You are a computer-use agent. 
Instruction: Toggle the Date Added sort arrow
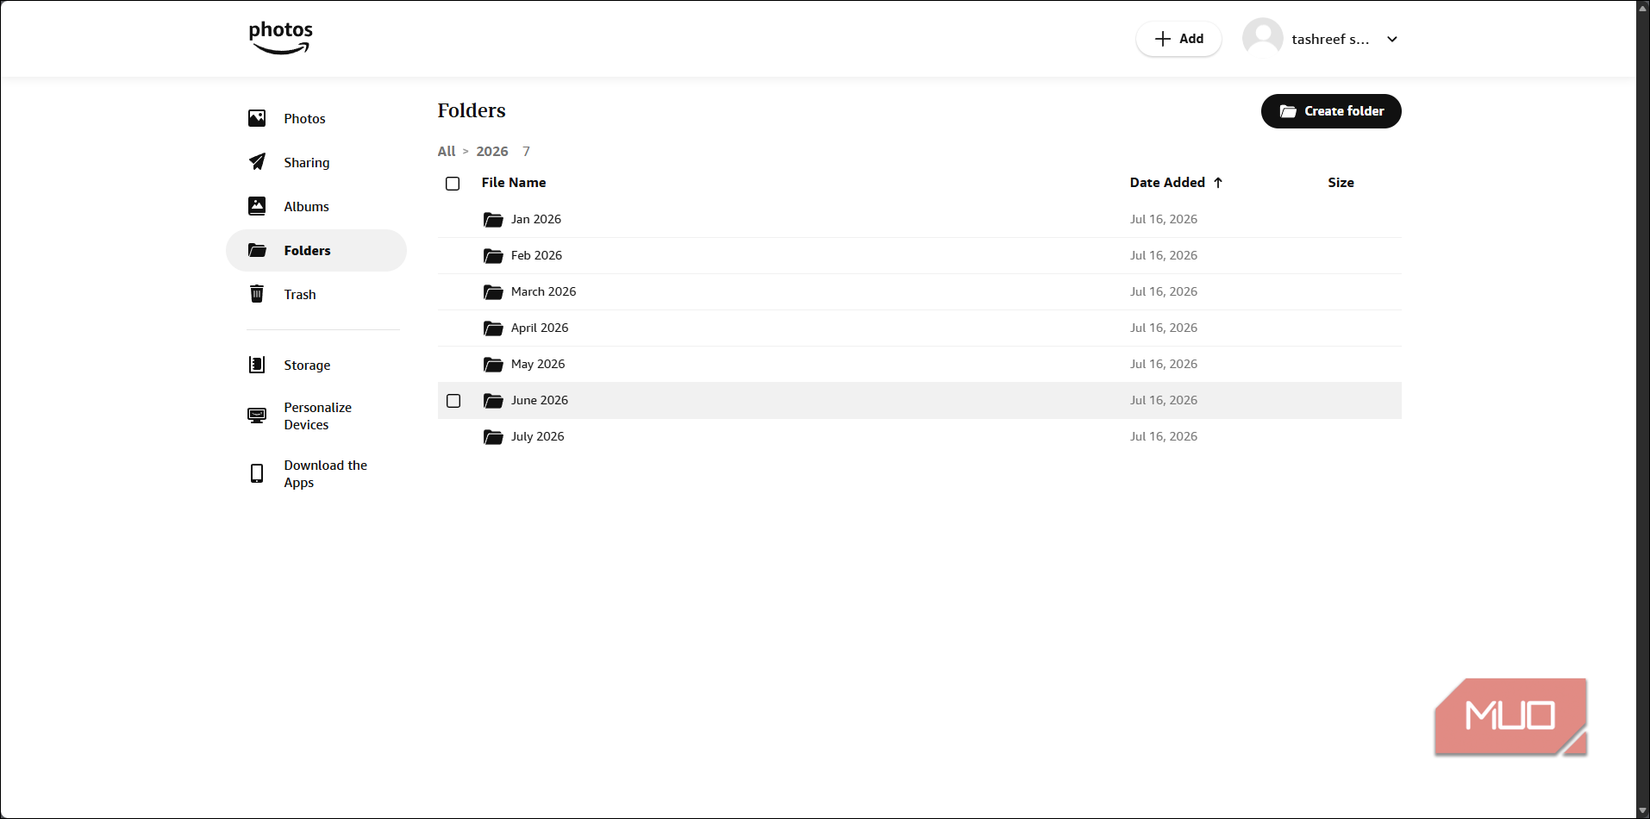click(x=1218, y=183)
